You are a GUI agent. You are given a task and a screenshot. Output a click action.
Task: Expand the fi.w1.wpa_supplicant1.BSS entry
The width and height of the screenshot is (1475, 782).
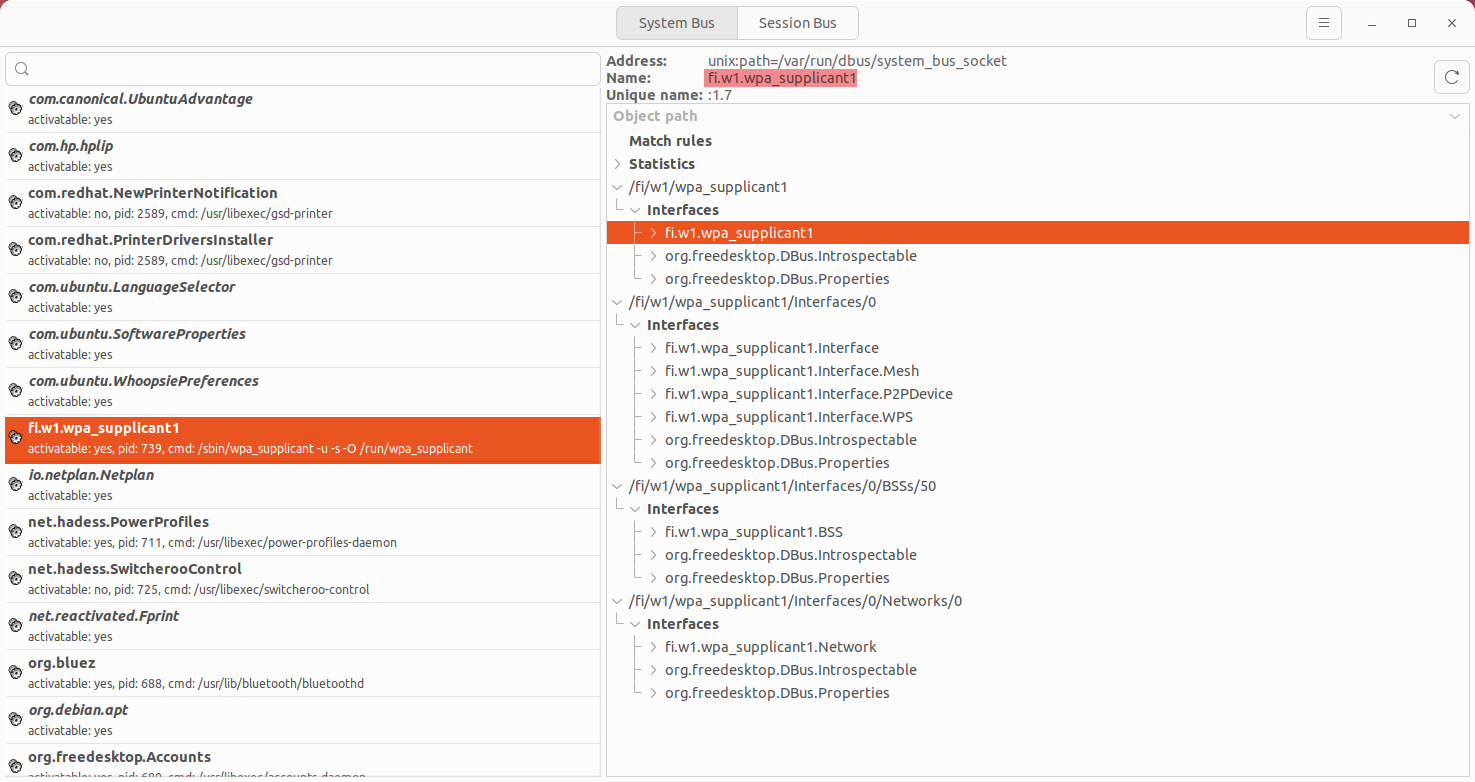[653, 532]
